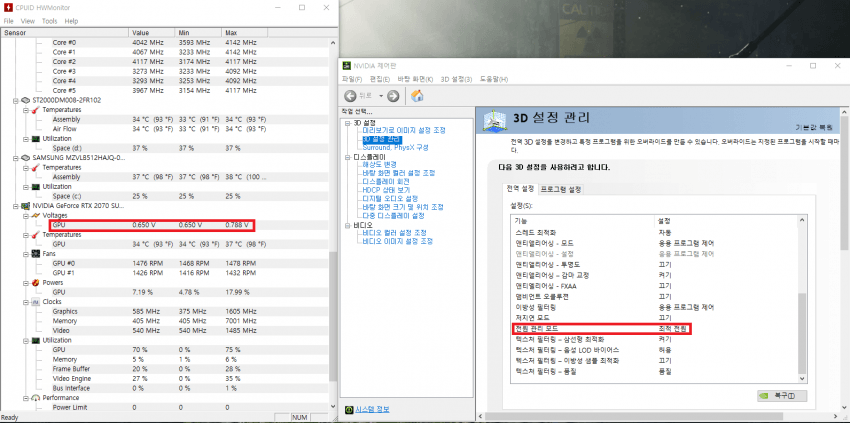Click the 3D cube icon beside 3D 설정 관리 heading
Screen dimensions: 850x423
495,120
